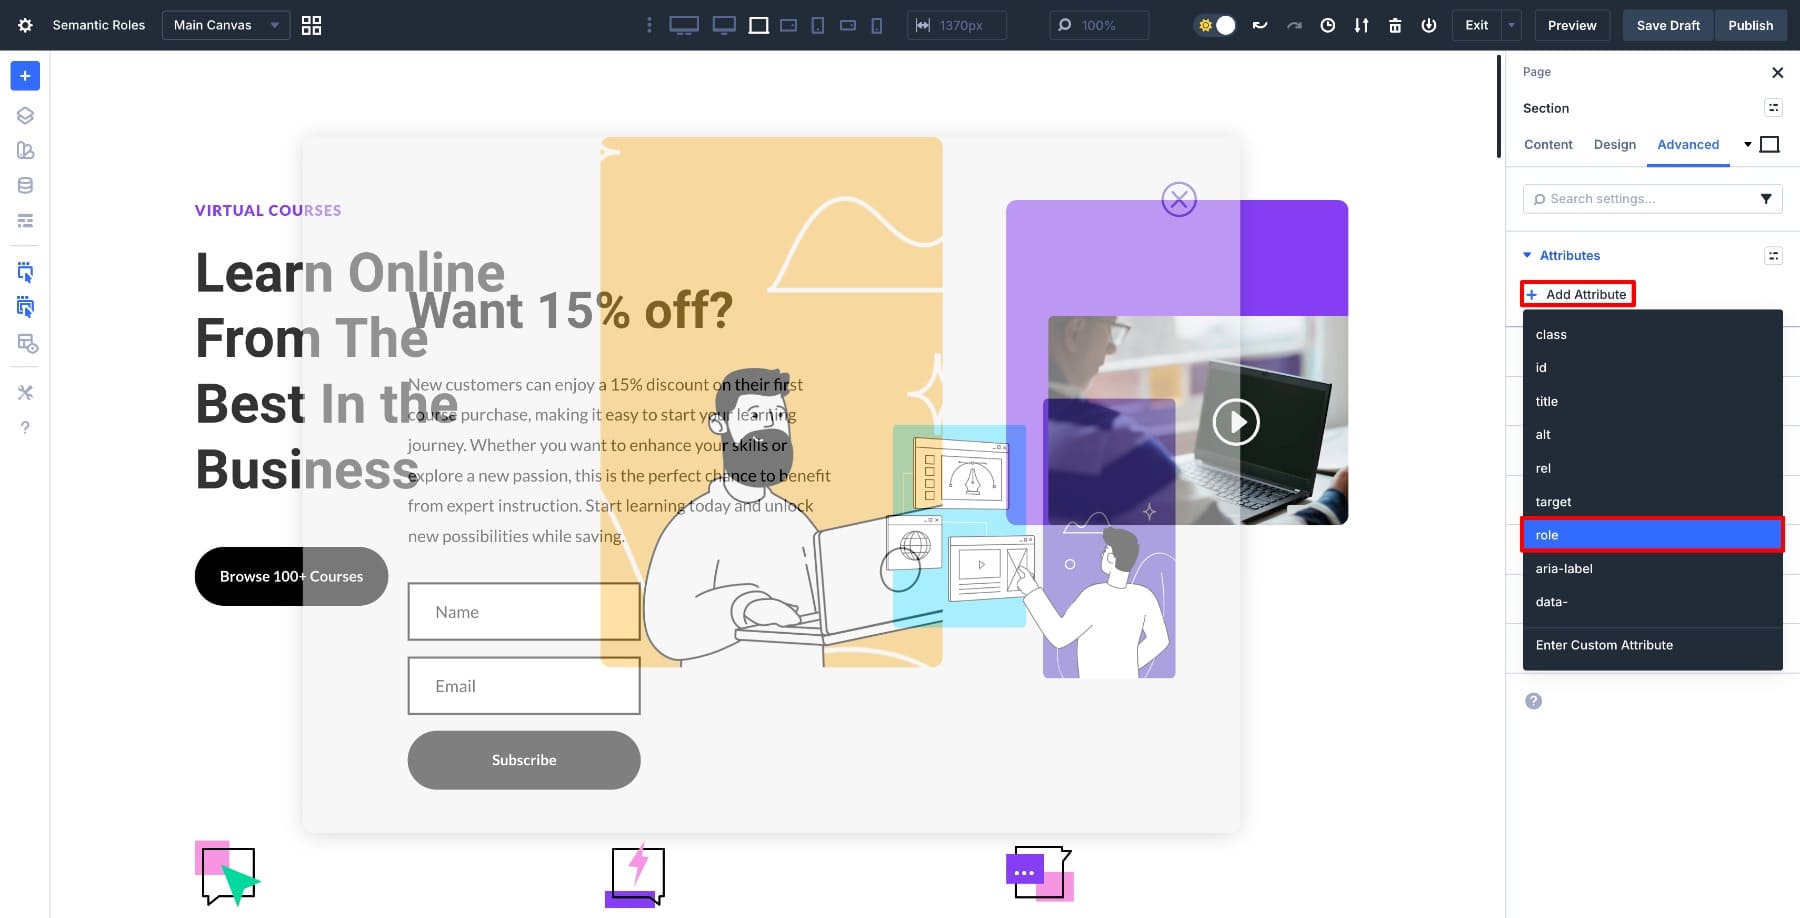Open the wrench tools icon in sidebar
Viewport: 1800px width, 918px height.
pos(25,392)
